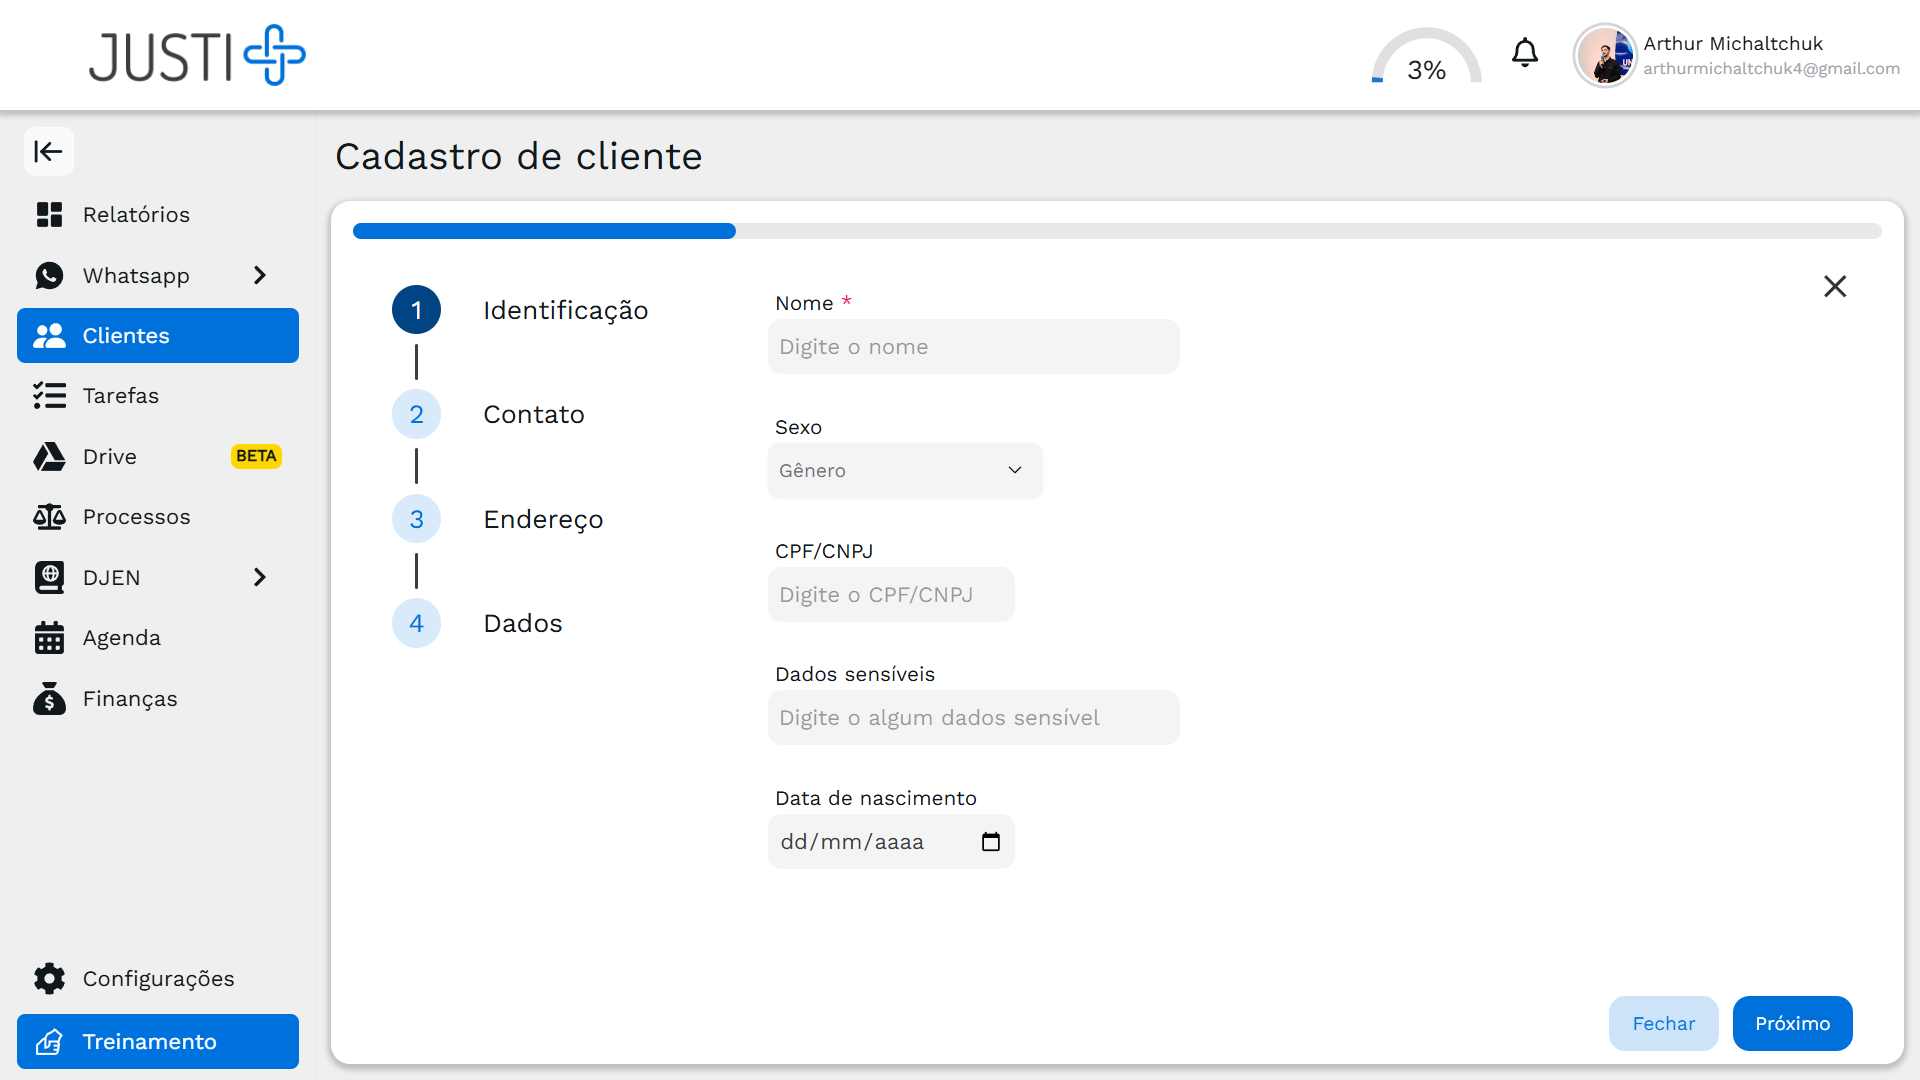Jump to step 3 Endereço
The width and height of the screenshot is (1920, 1080).
[x=417, y=520]
